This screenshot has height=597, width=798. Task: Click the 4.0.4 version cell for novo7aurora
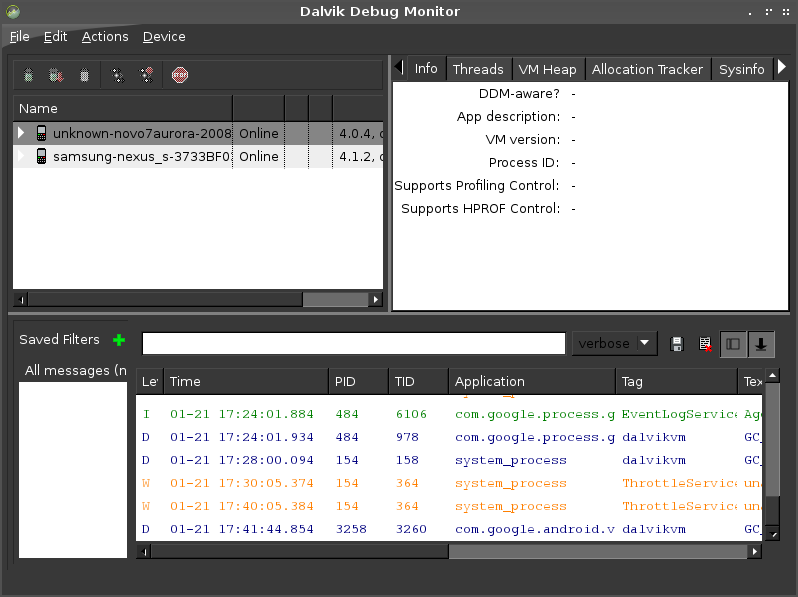tap(357, 133)
